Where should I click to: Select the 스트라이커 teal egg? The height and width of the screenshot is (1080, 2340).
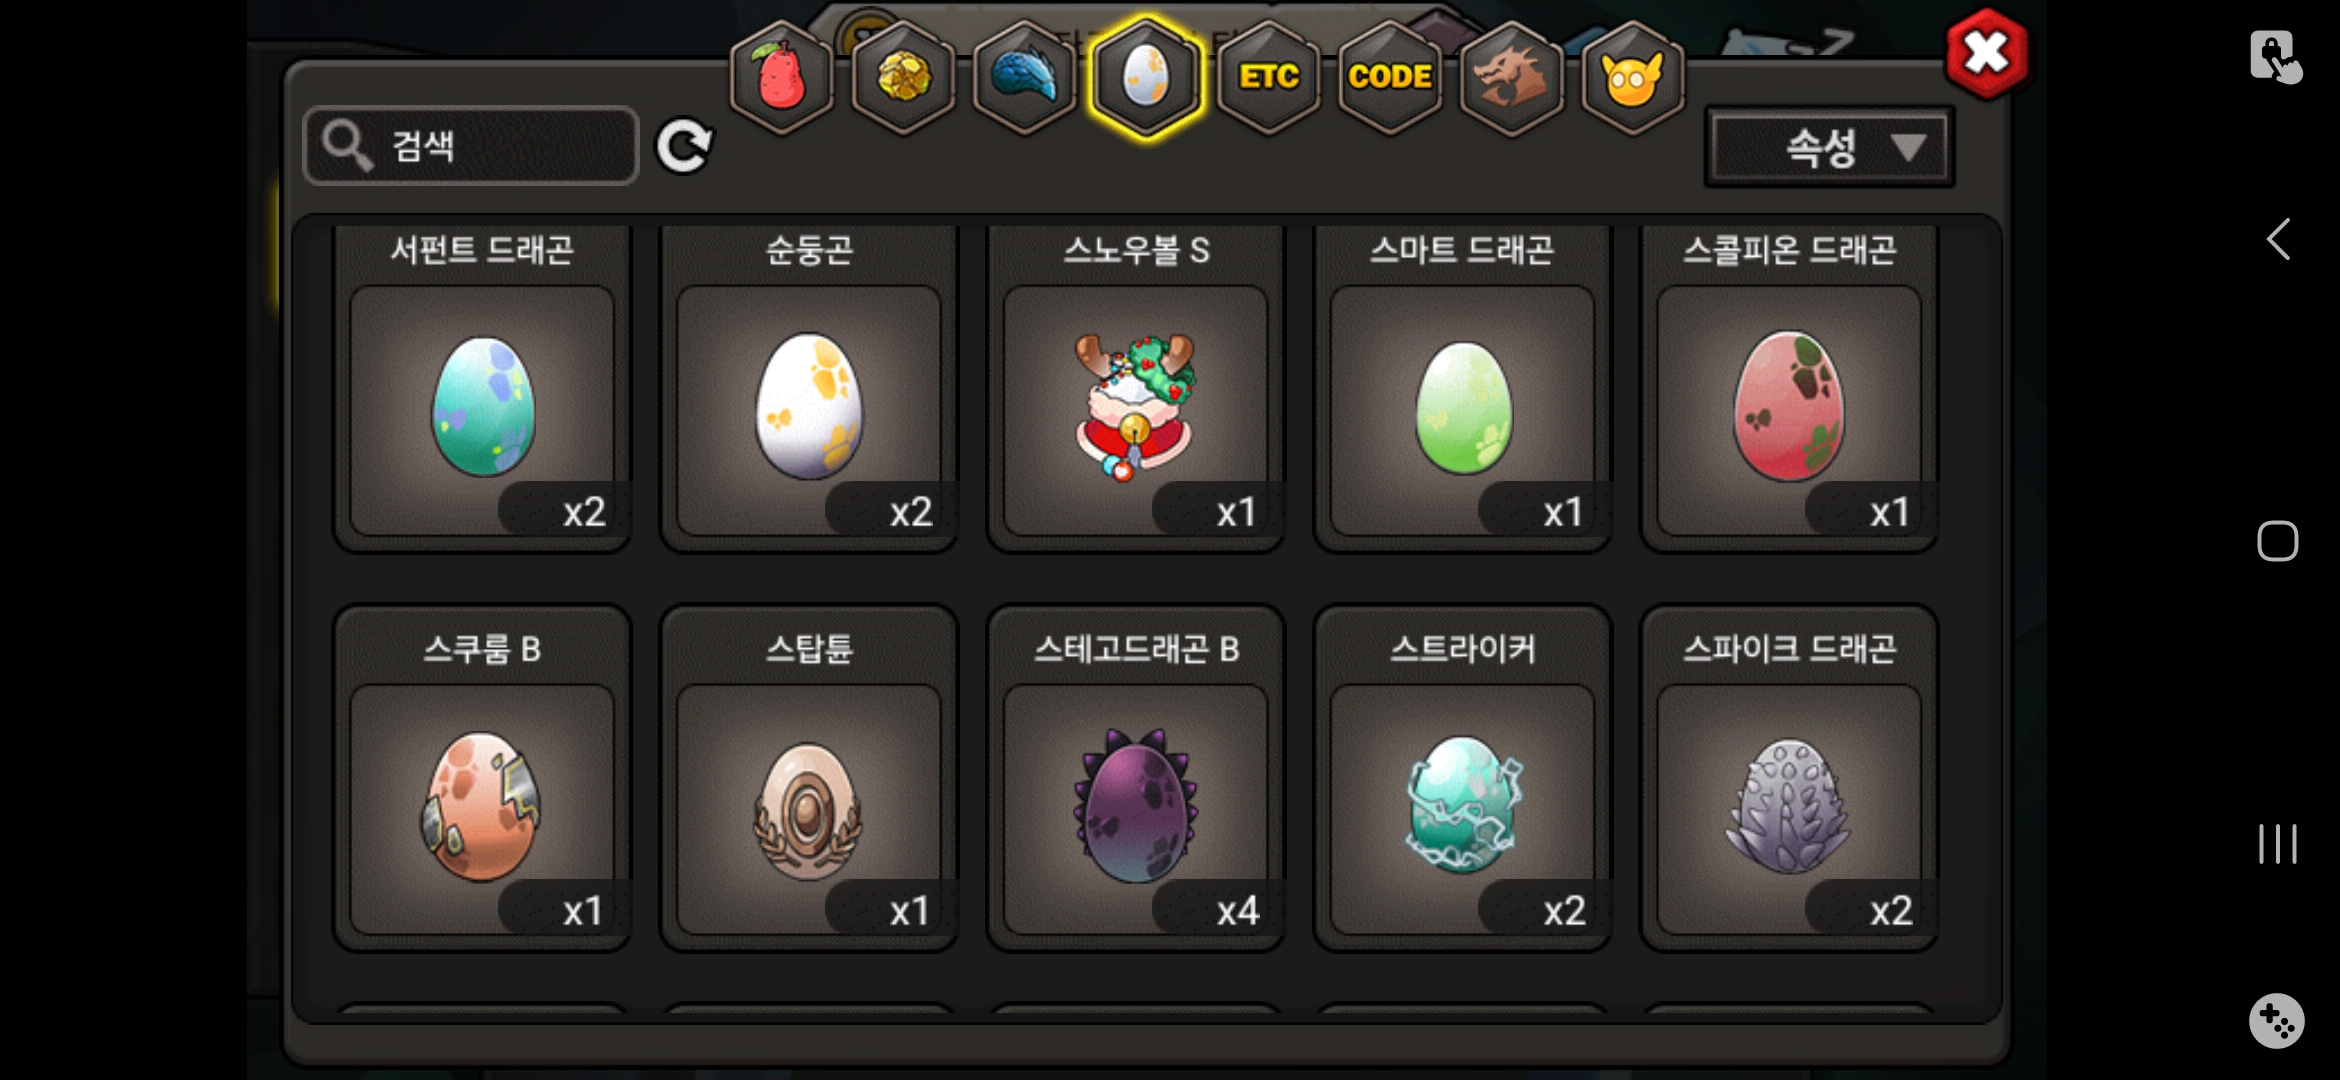[x=1462, y=779]
